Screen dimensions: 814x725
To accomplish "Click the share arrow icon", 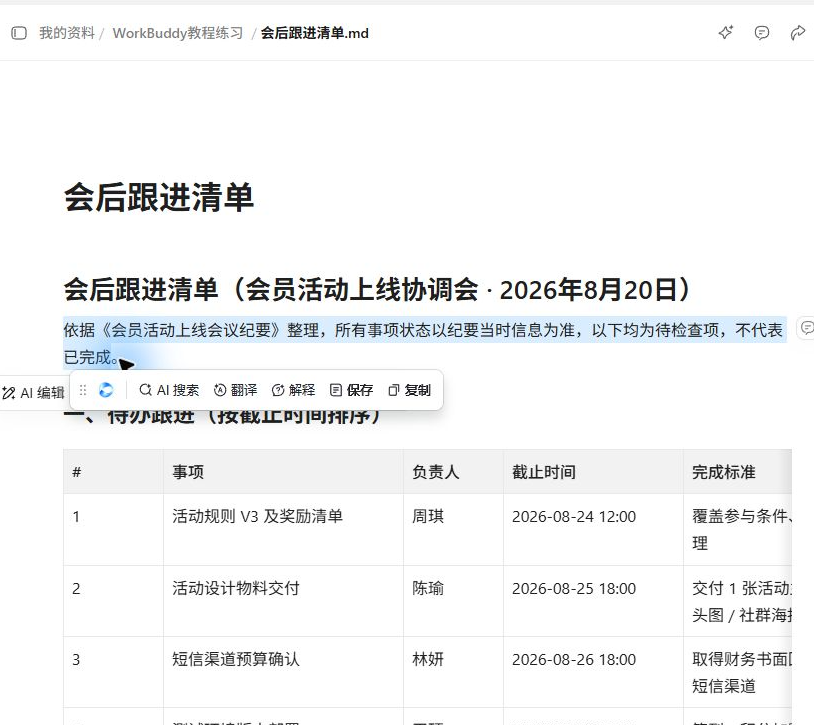I will click(797, 33).
